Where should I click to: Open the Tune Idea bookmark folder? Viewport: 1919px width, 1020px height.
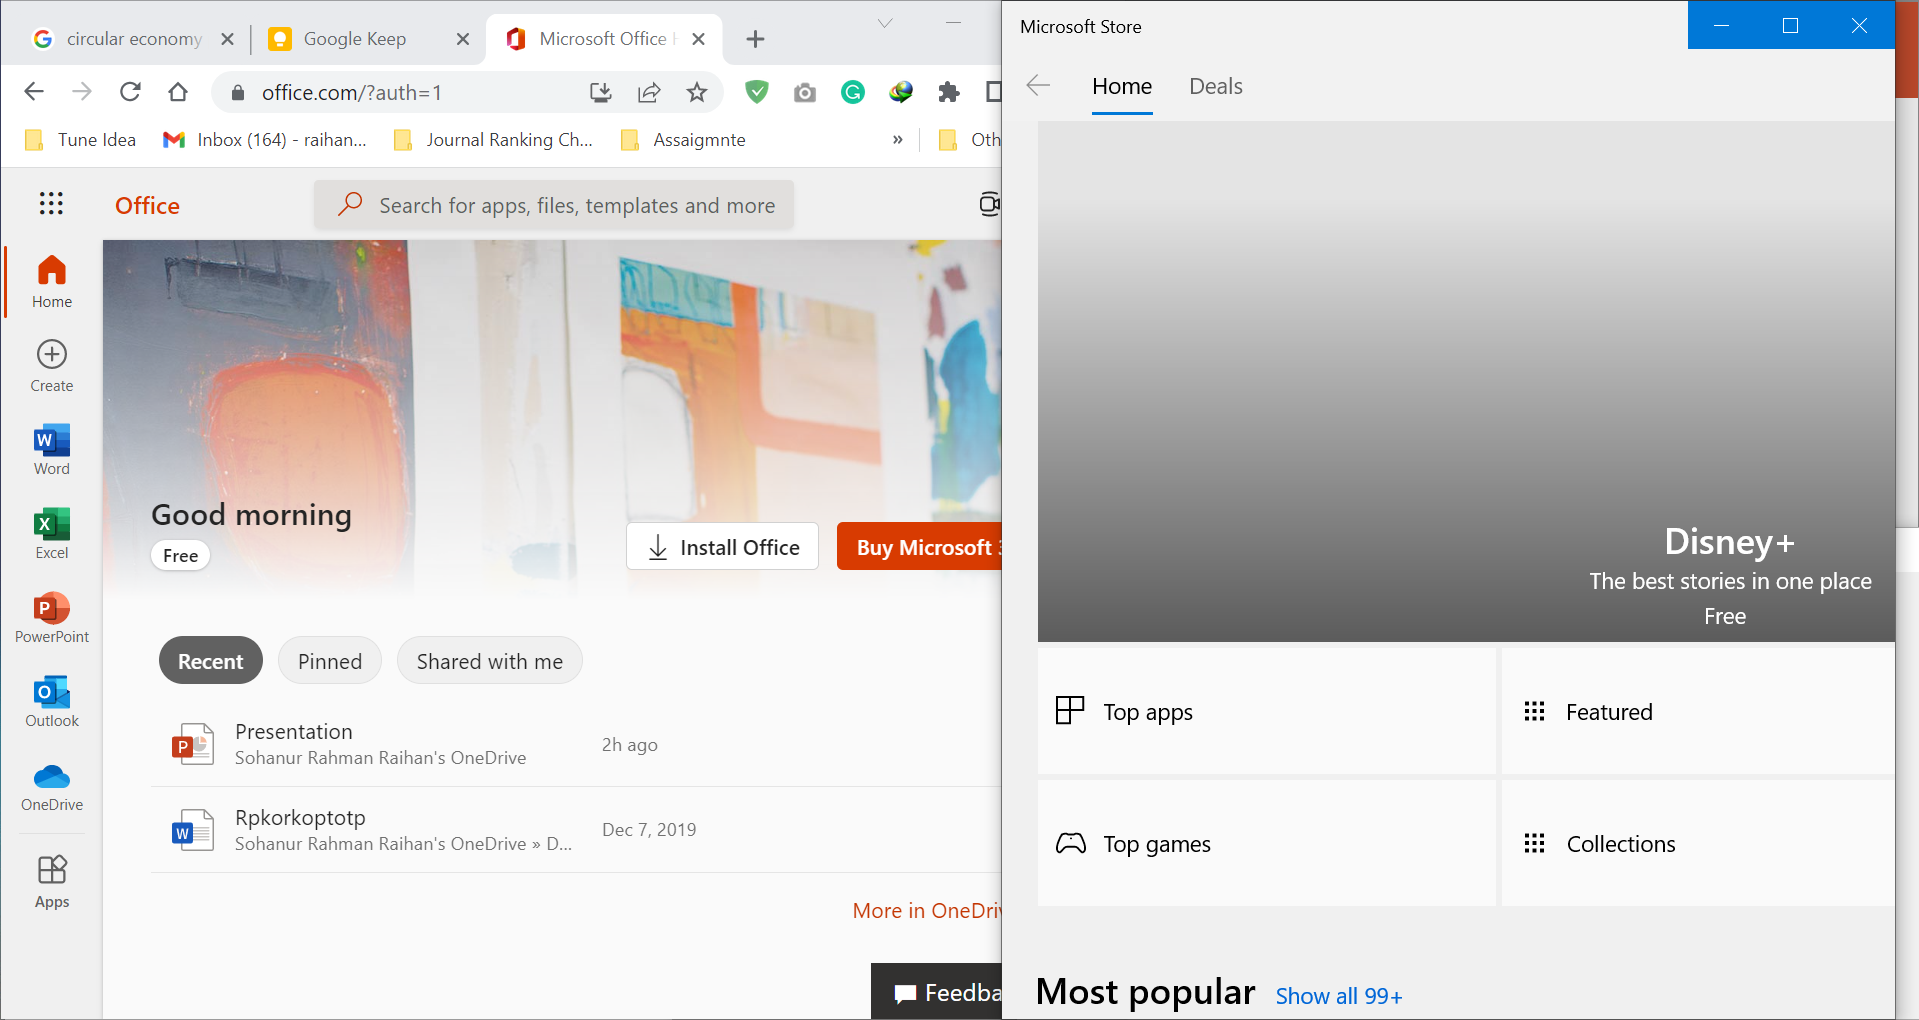coord(80,140)
